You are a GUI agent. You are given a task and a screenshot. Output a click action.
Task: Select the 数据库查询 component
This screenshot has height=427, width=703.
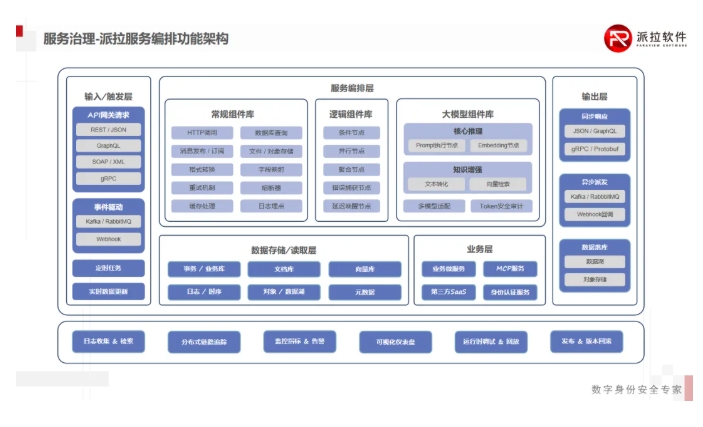click(271, 133)
